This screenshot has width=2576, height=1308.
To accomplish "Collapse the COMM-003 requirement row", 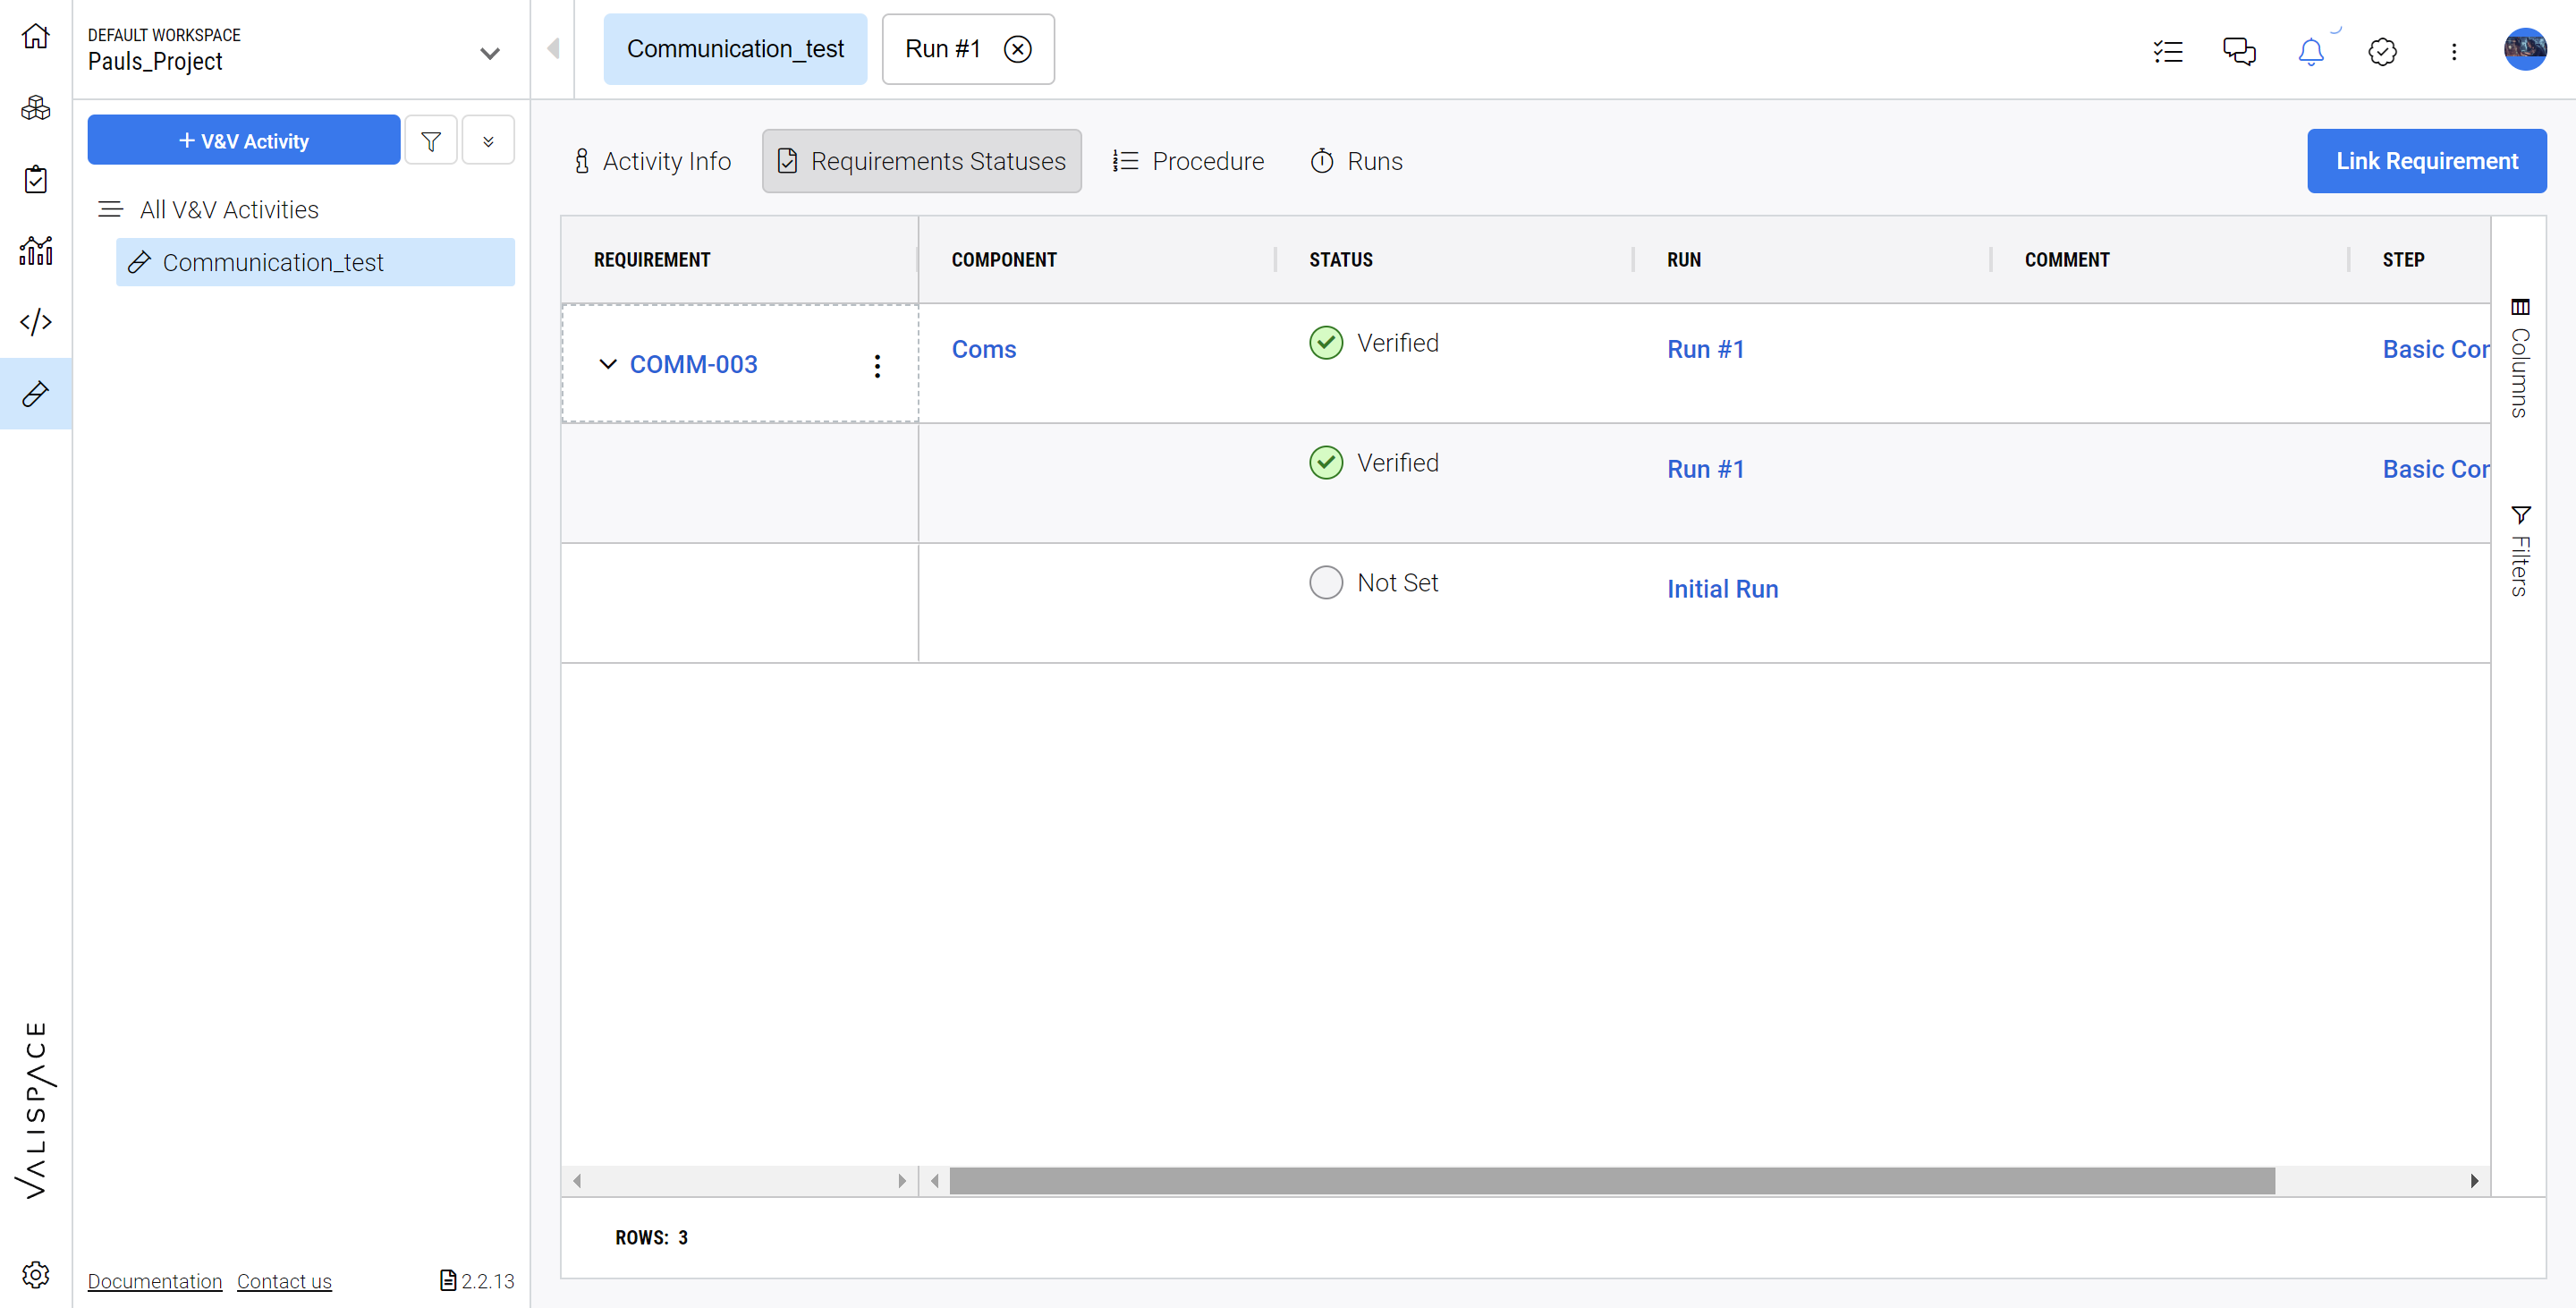I will (x=607, y=364).
